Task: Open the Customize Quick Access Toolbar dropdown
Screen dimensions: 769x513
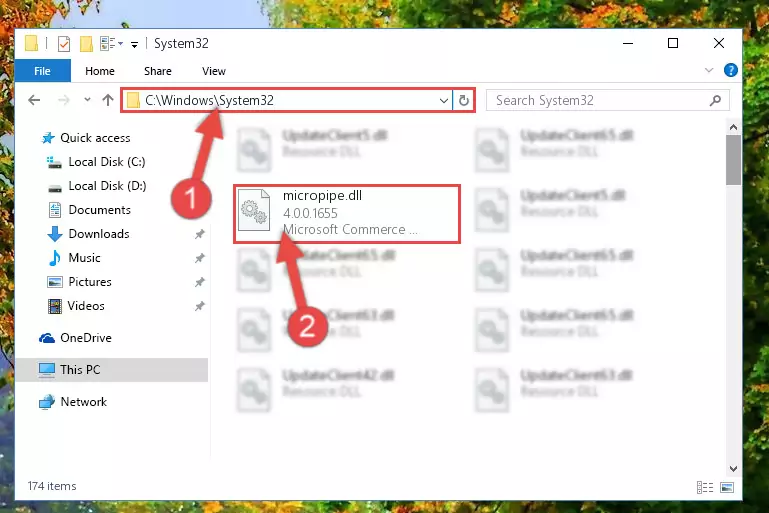Action: tap(134, 45)
